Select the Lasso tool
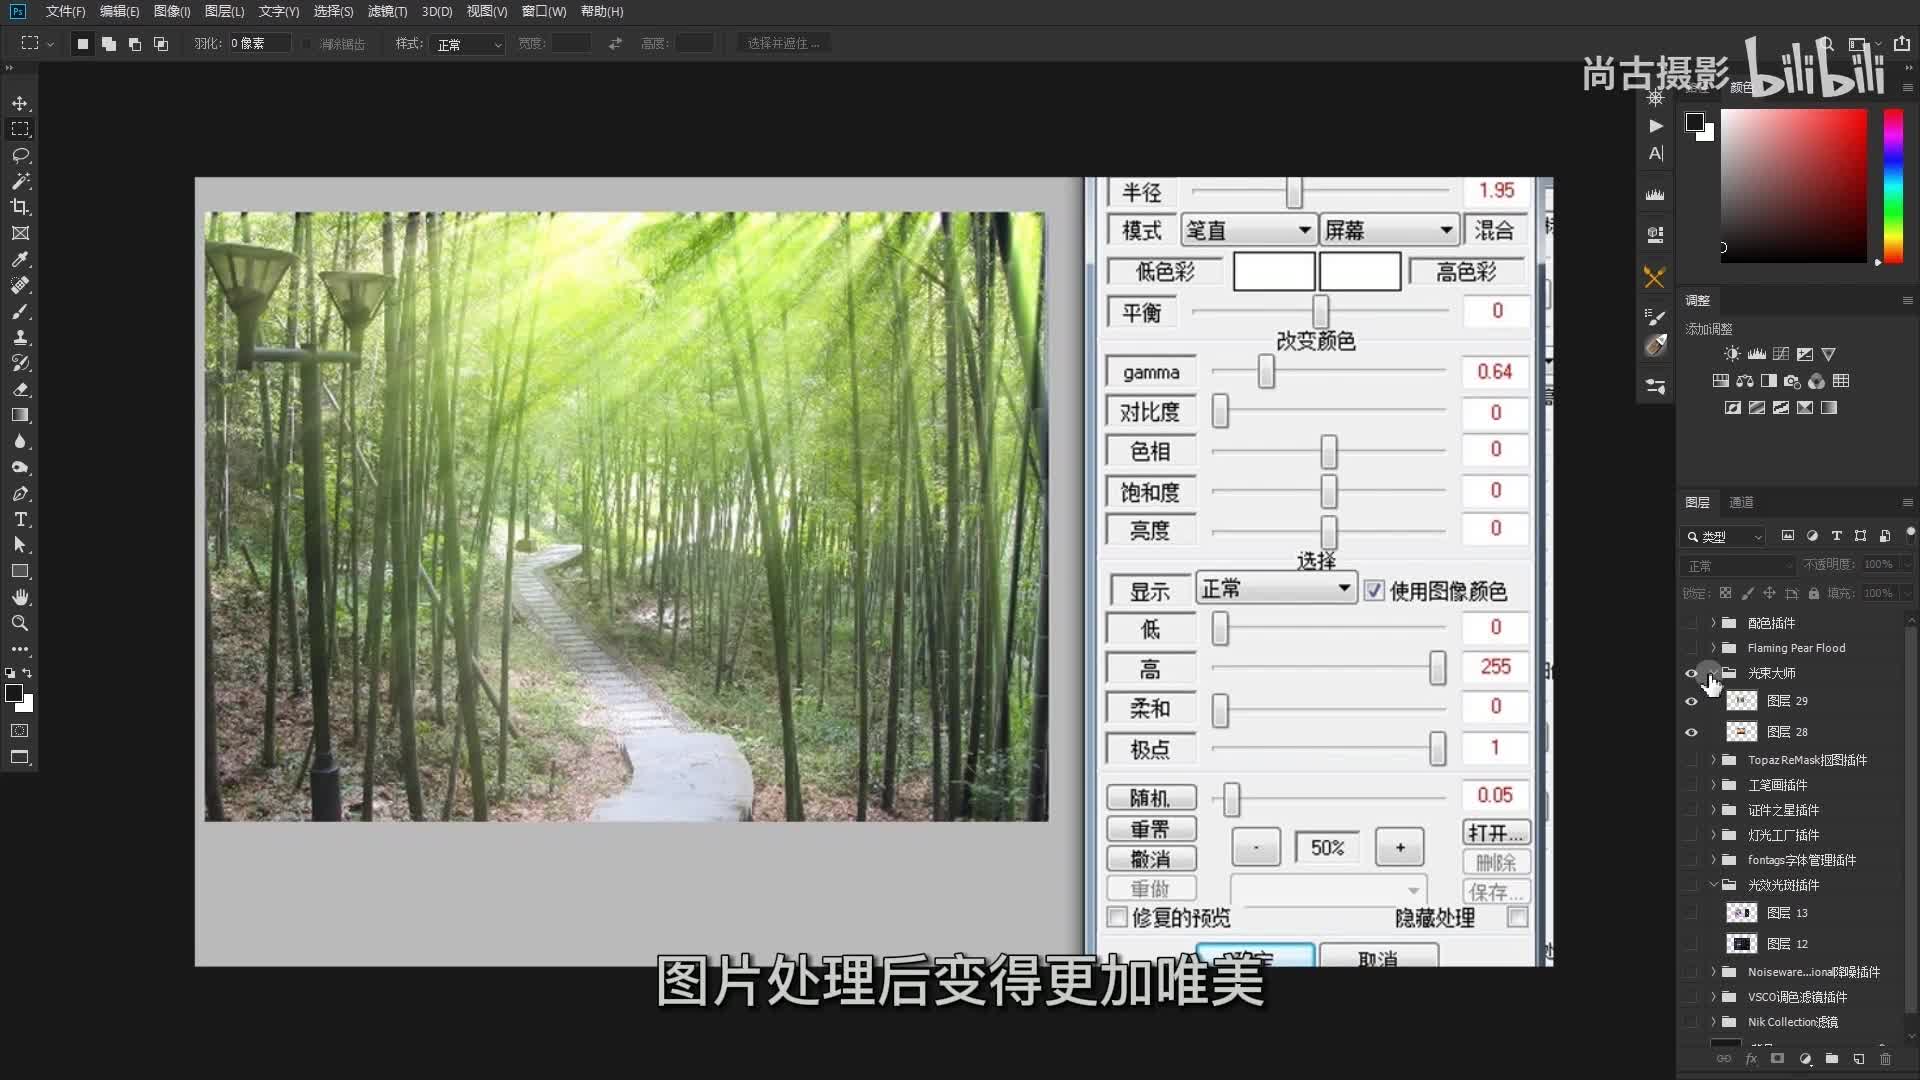This screenshot has width=1920, height=1080. [x=20, y=155]
